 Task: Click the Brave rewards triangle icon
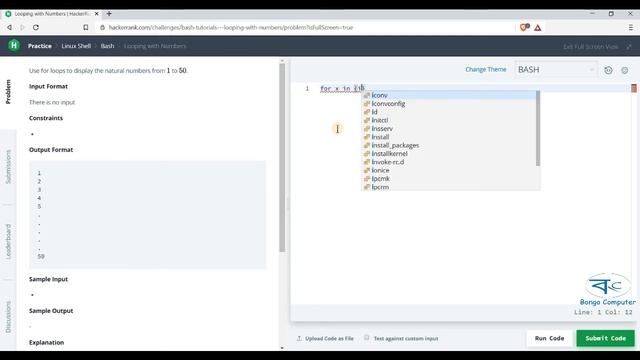click(x=538, y=28)
